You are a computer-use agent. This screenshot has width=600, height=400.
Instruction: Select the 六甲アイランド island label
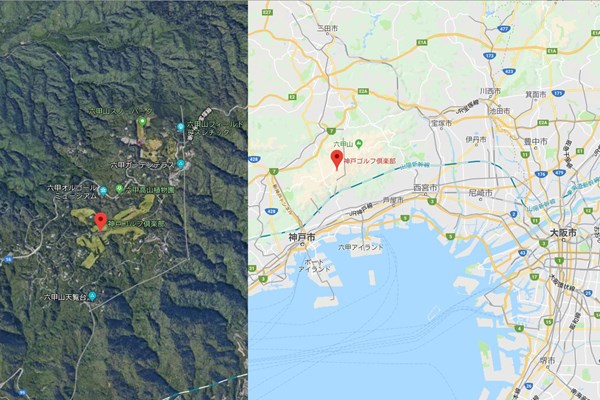click(x=360, y=247)
